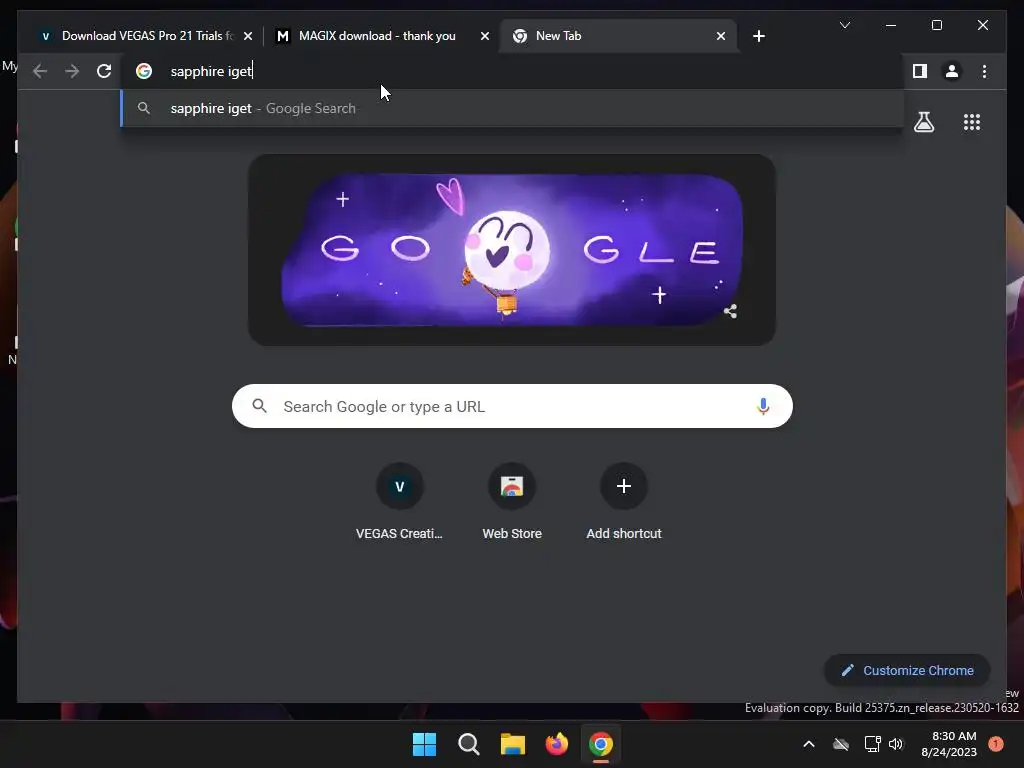Share the Google Doodle
Viewport: 1024px width, 768px height.
730,312
